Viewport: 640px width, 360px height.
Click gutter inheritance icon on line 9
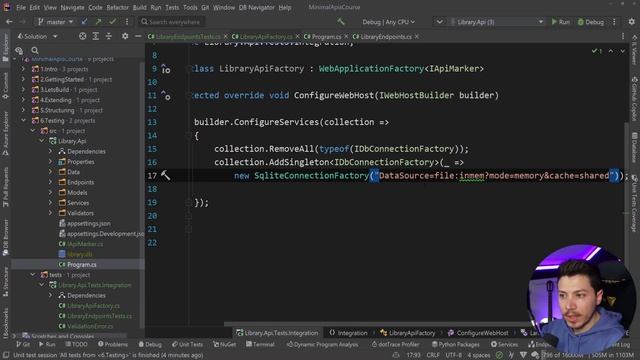(x=165, y=69)
